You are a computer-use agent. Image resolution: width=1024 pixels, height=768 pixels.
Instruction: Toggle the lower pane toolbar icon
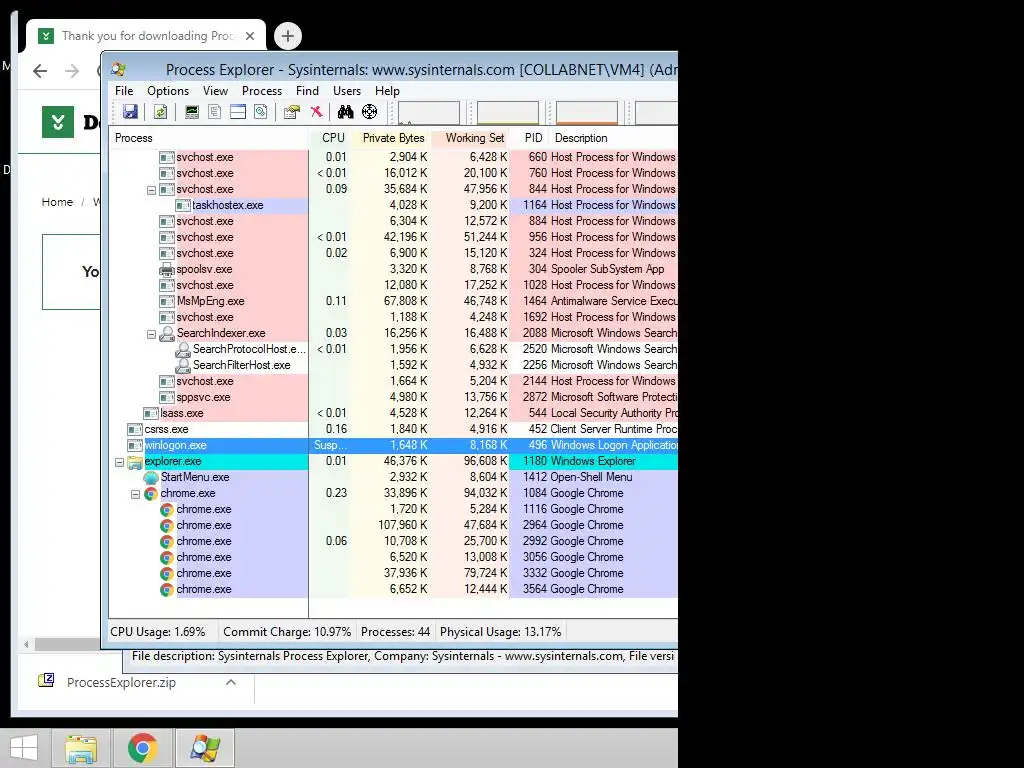tap(238, 112)
